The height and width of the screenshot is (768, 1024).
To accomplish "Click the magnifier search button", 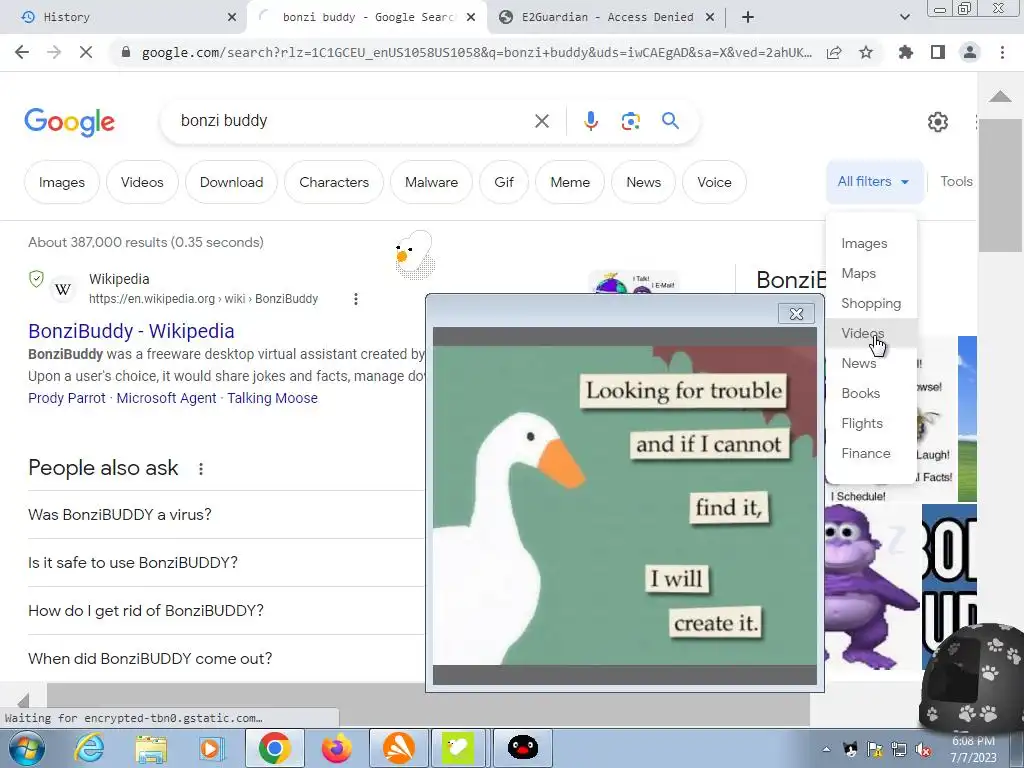I will tap(670, 120).
